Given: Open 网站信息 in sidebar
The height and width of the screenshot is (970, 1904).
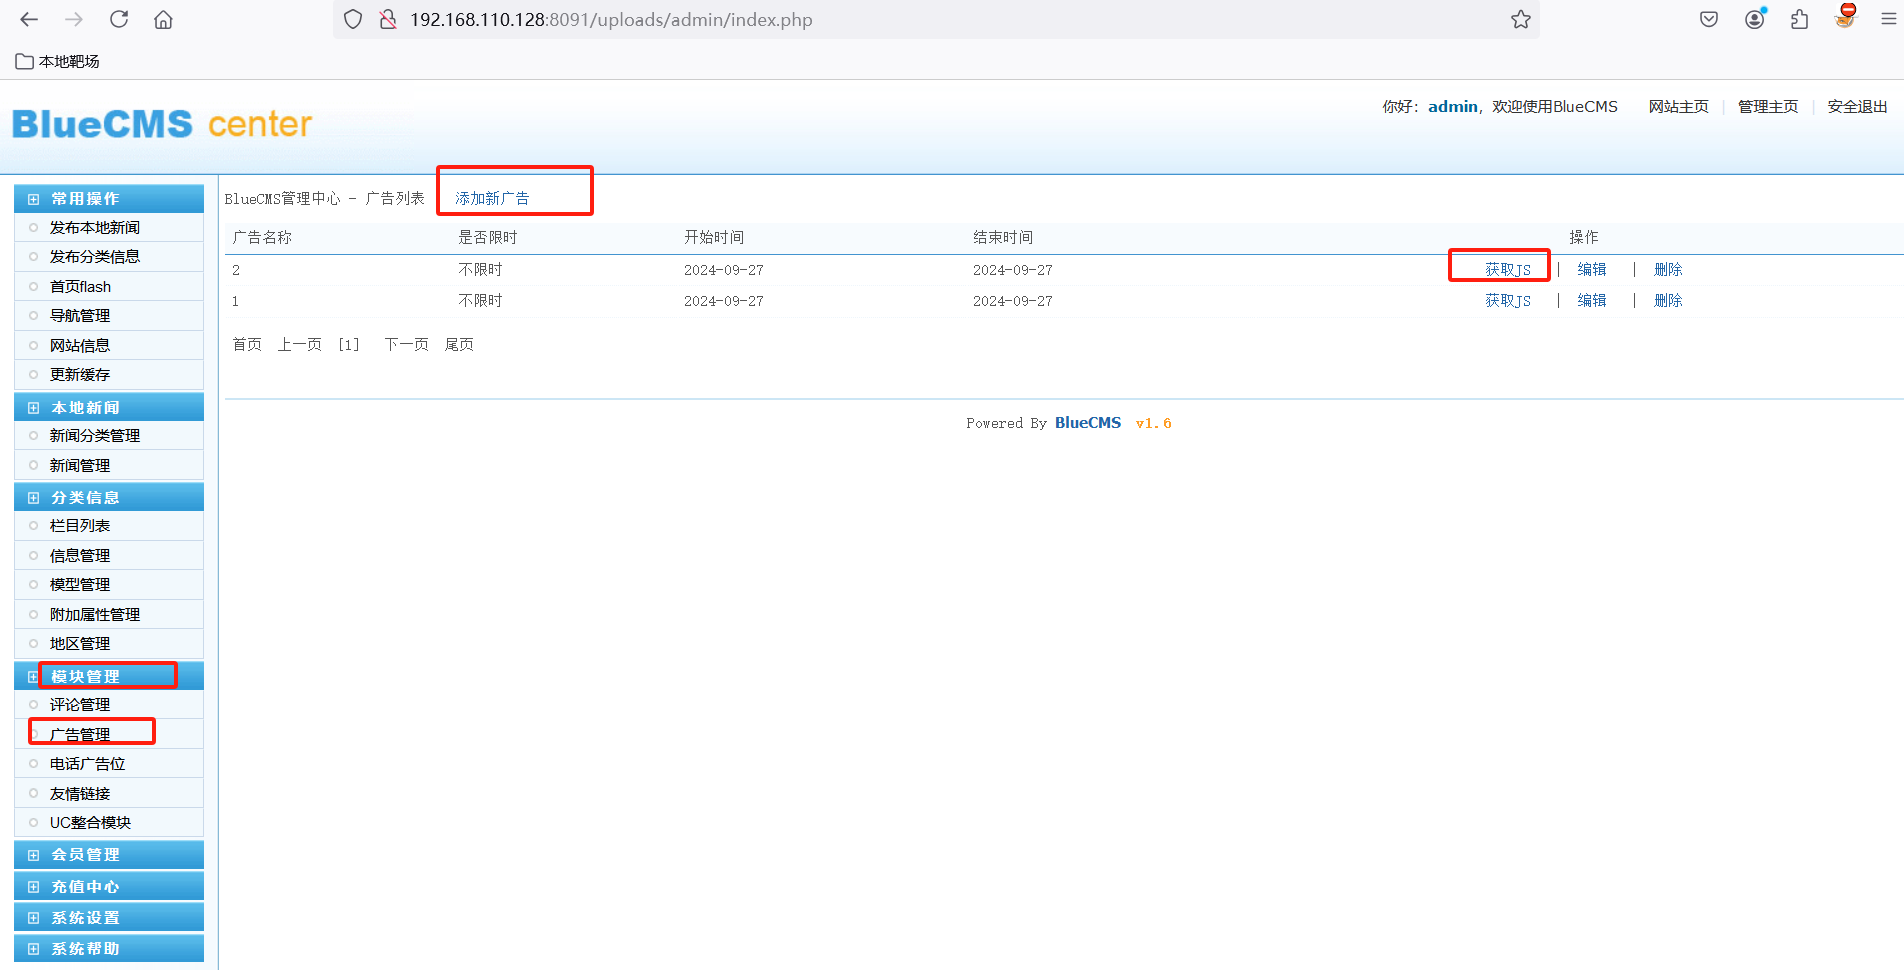Looking at the screenshot, I should (x=80, y=346).
